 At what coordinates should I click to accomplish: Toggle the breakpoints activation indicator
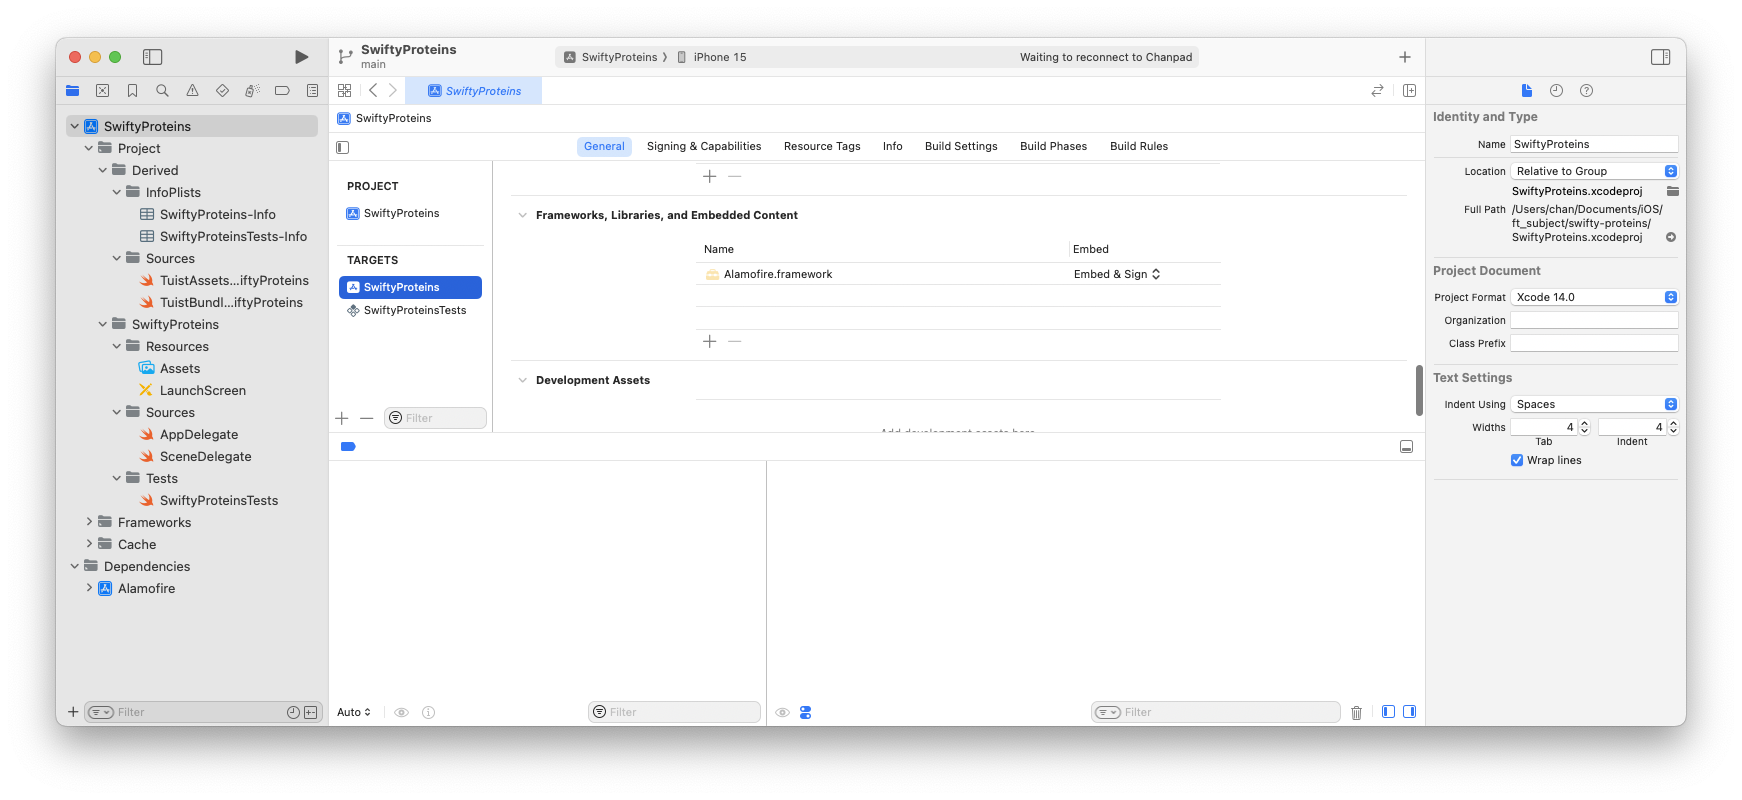[x=348, y=447]
